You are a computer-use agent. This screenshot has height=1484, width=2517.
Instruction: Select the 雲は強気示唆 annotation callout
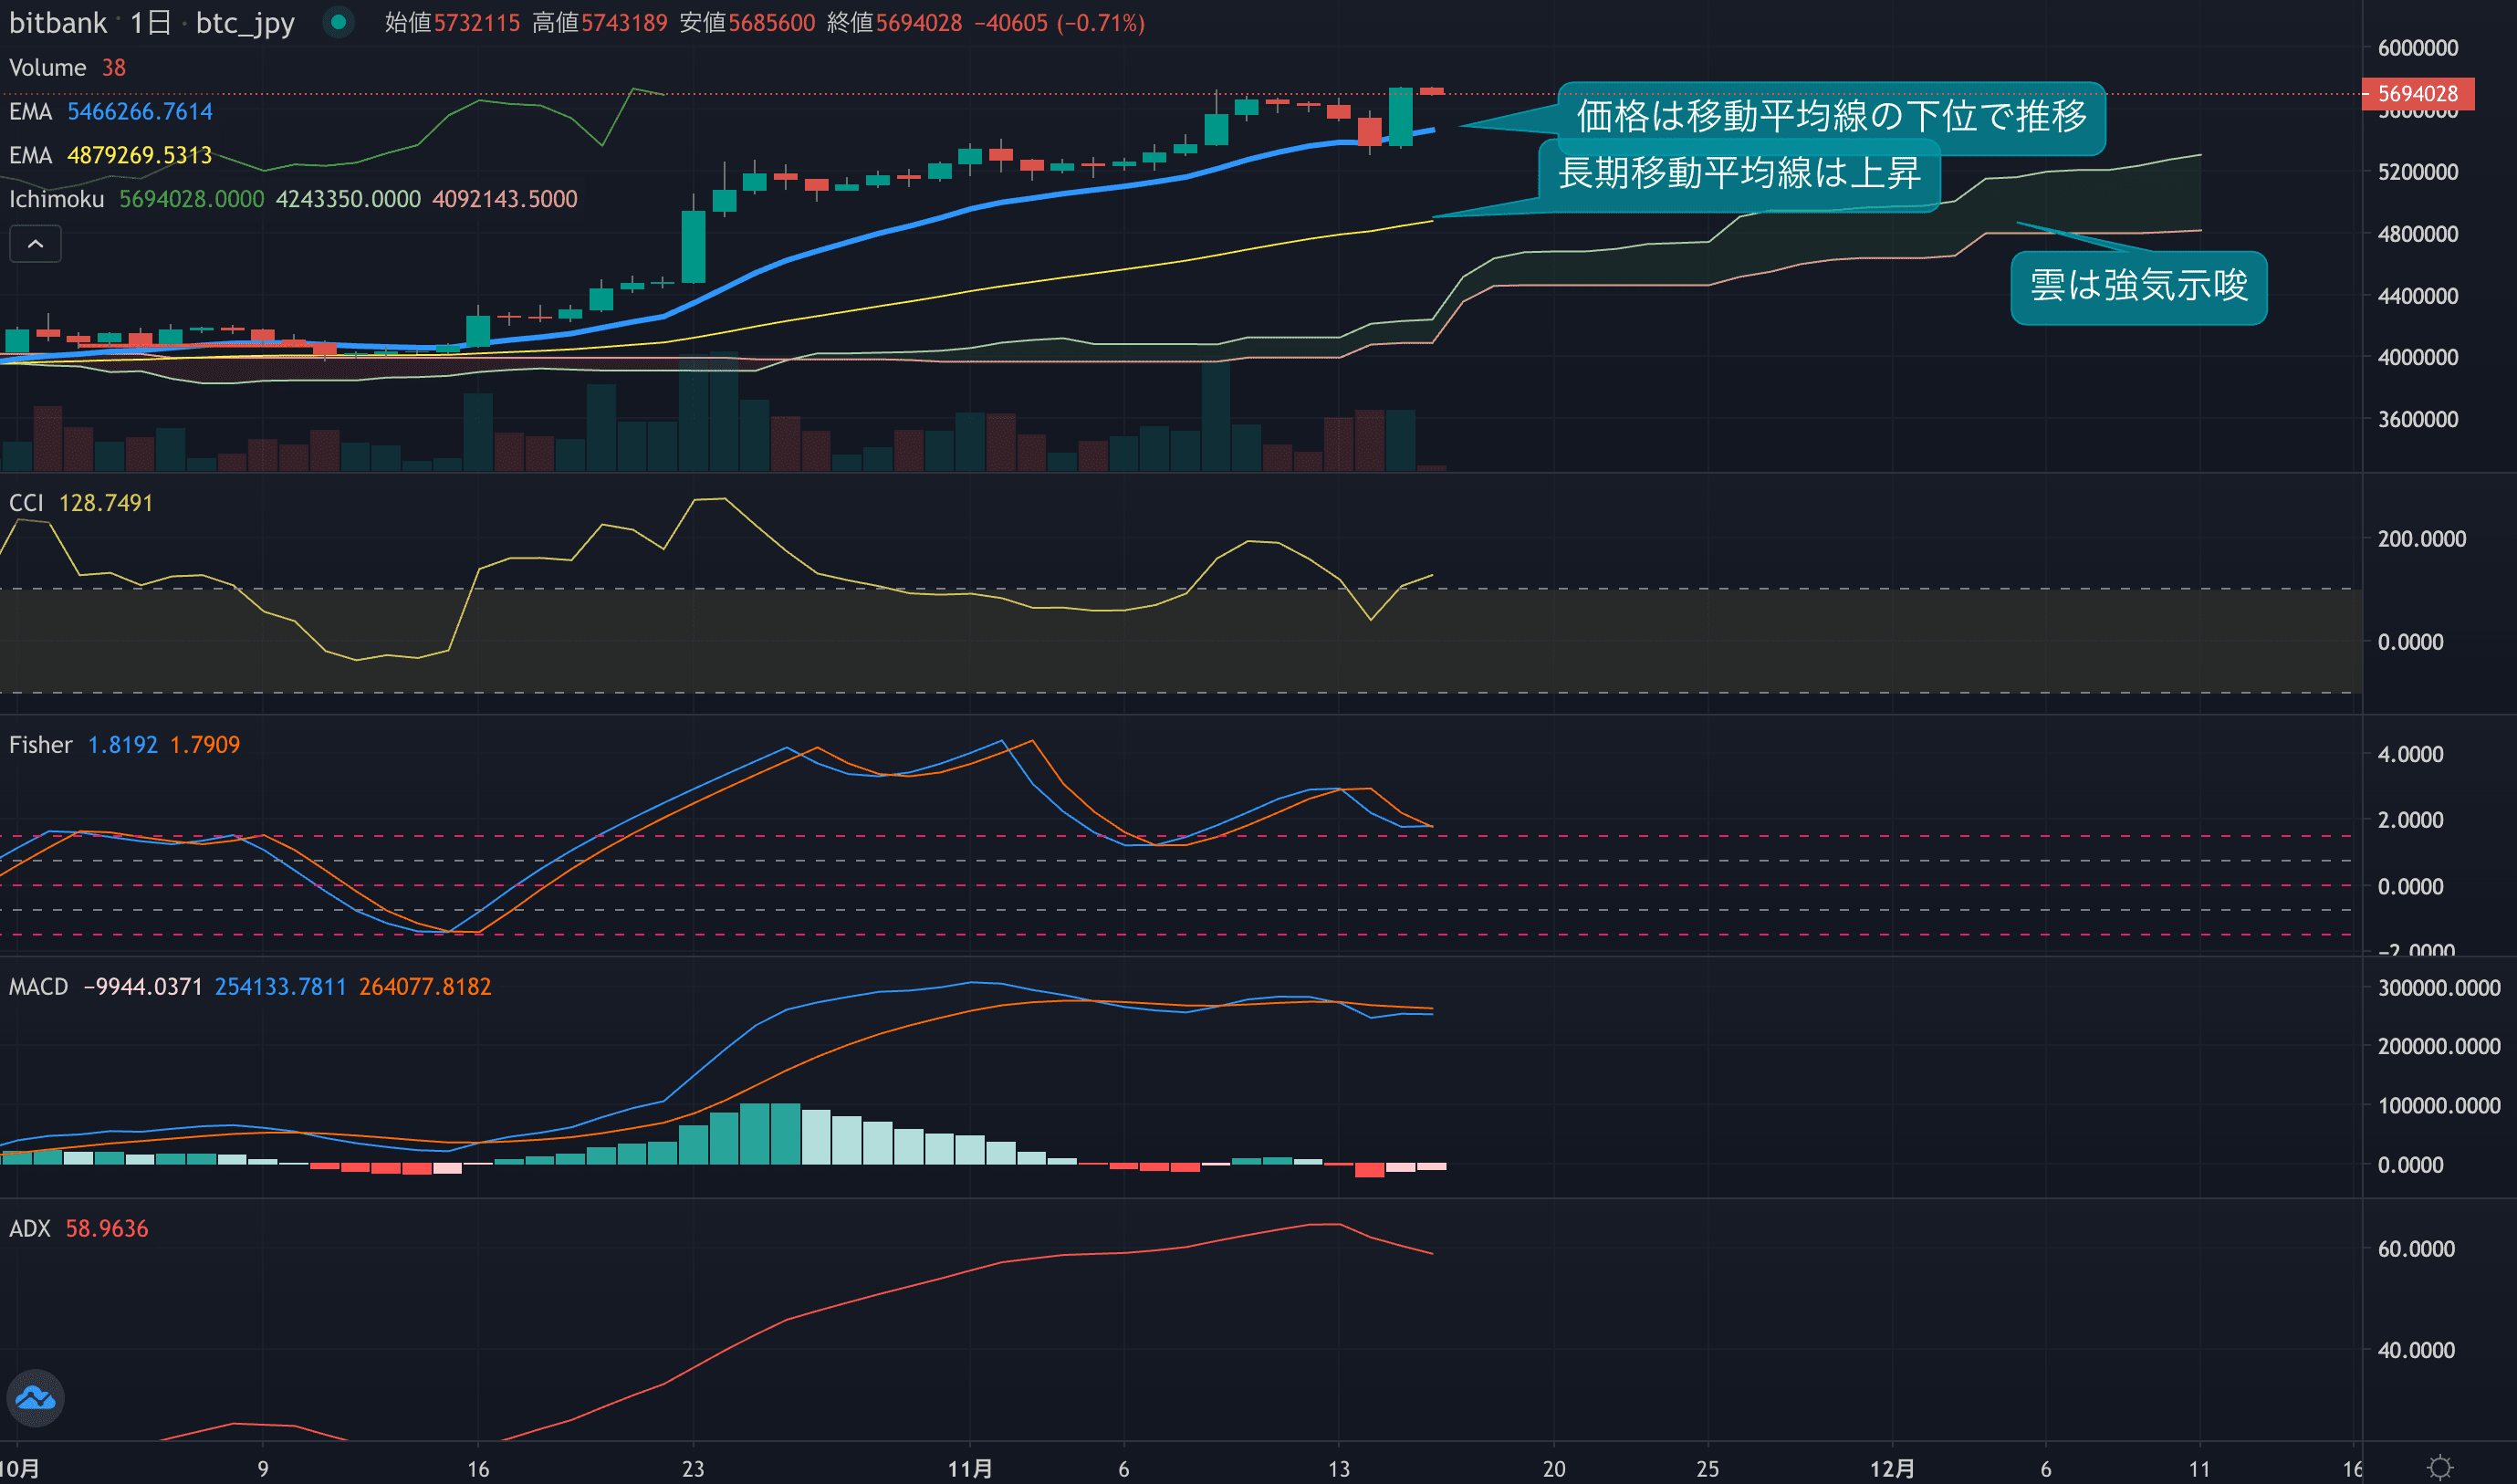2138,287
